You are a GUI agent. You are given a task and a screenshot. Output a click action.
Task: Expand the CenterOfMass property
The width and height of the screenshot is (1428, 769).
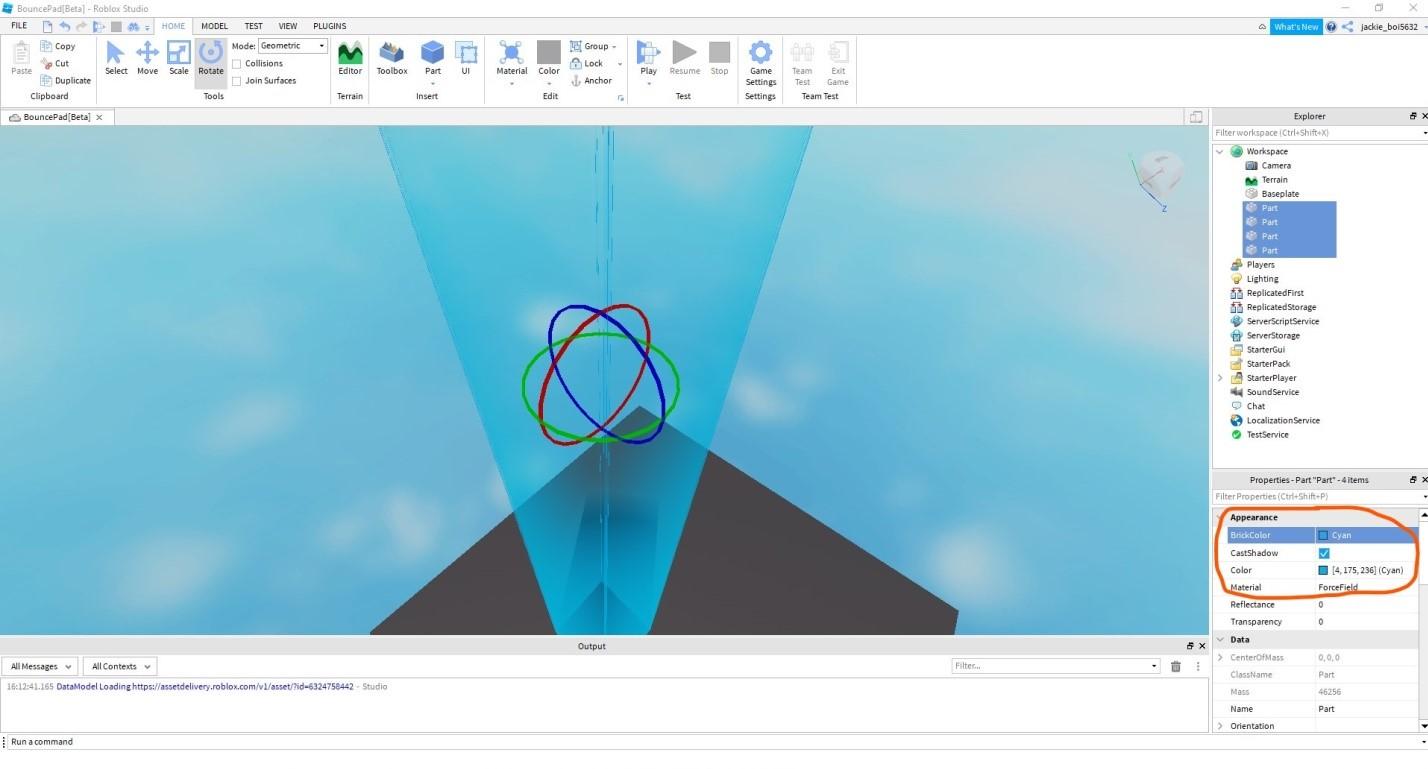pyautogui.click(x=1221, y=657)
